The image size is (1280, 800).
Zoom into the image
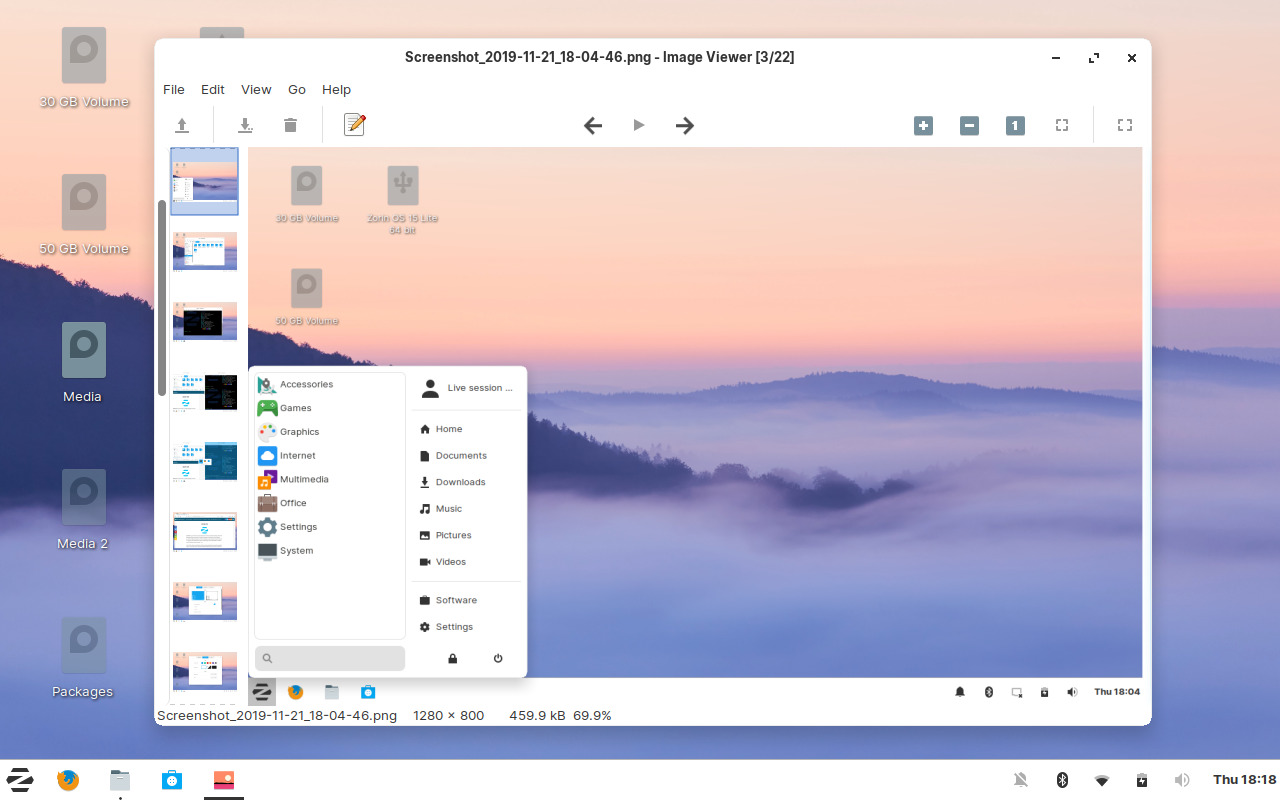922,125
